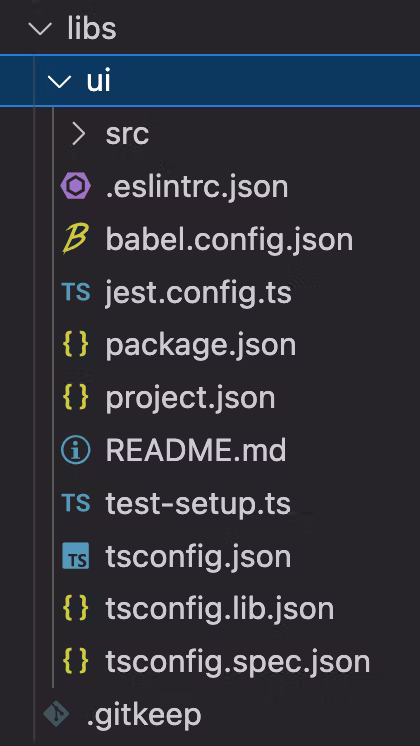Click the braces icon next to project.json

pyautogui.click(x=76, y=397)
